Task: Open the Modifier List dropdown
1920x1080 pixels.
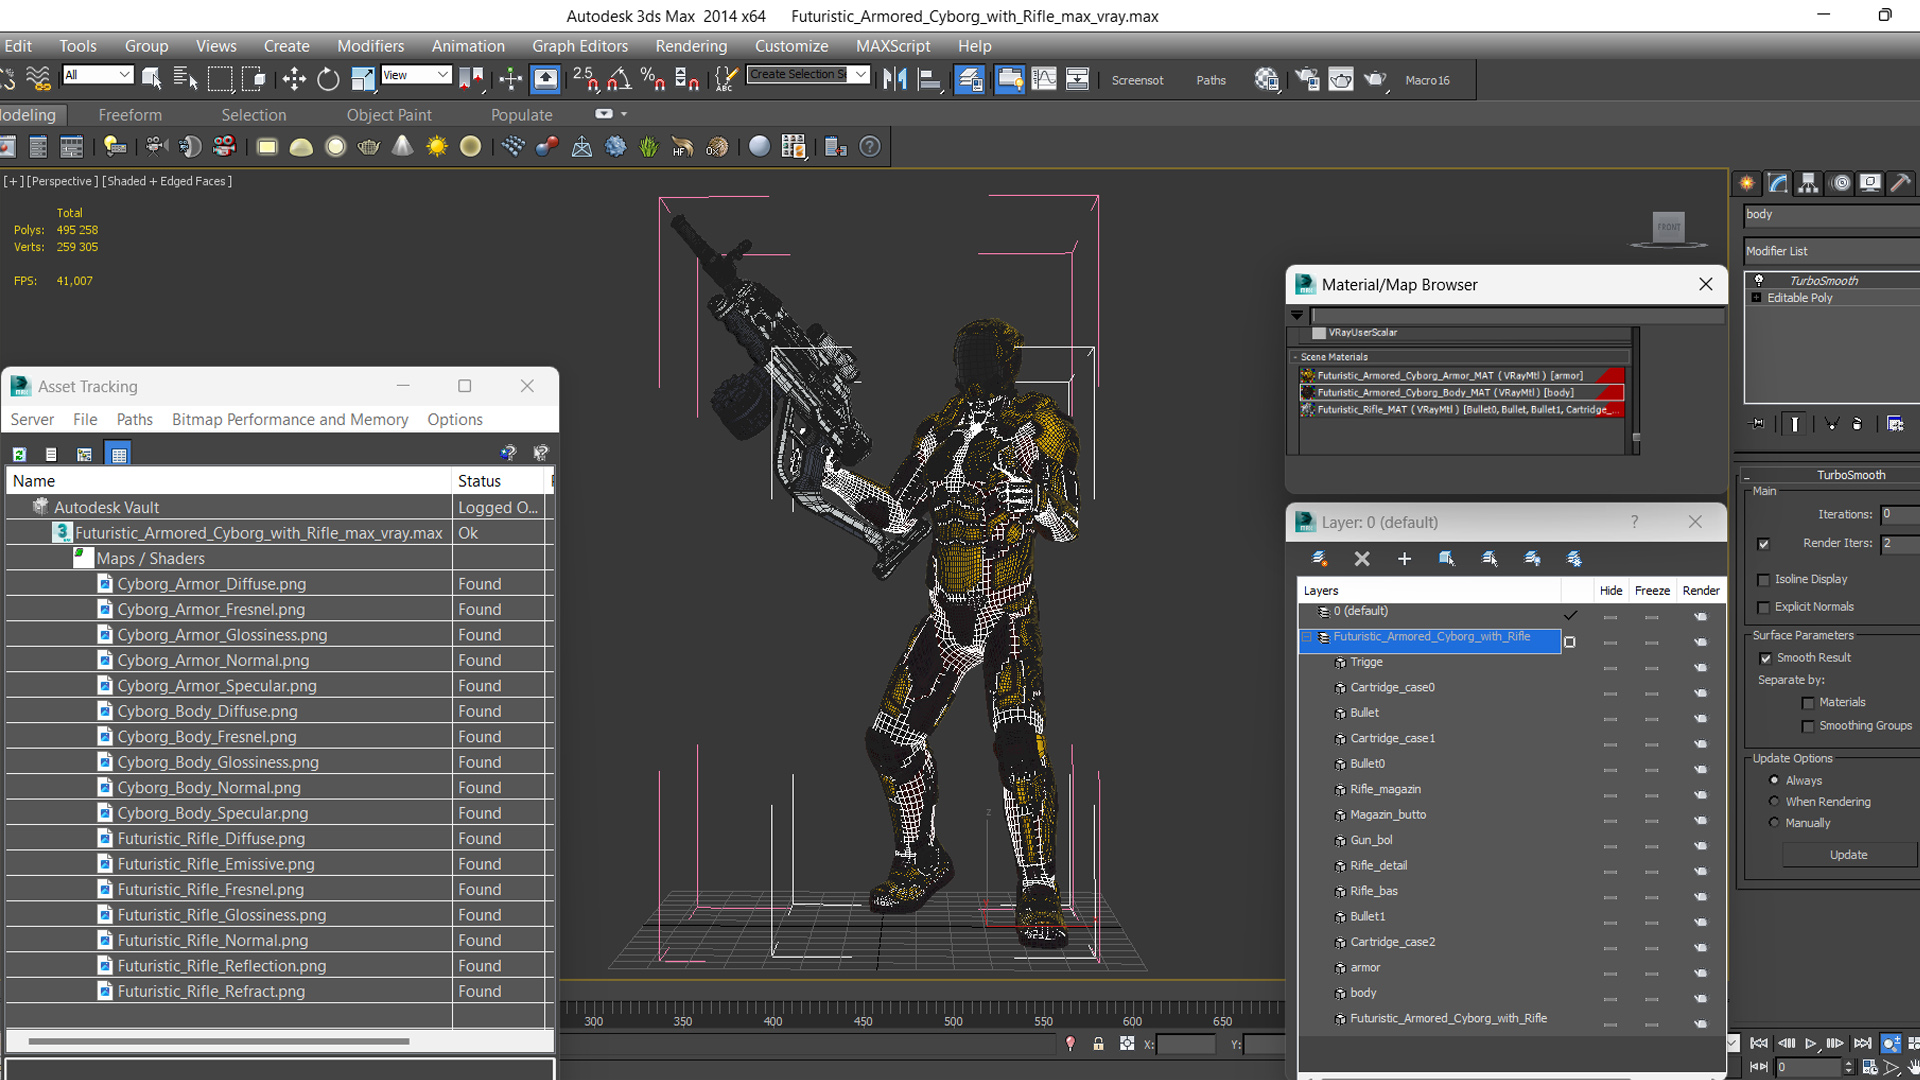Action: coord(1832,251)
